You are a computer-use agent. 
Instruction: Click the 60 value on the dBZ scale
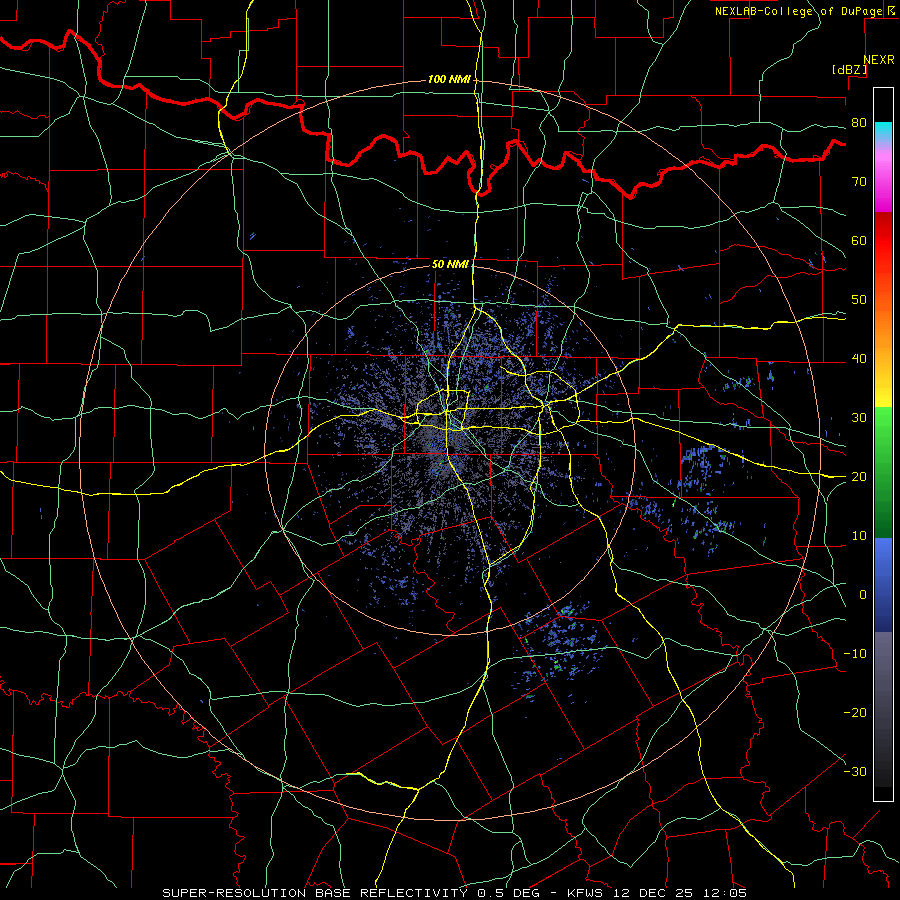pos(859,241)
